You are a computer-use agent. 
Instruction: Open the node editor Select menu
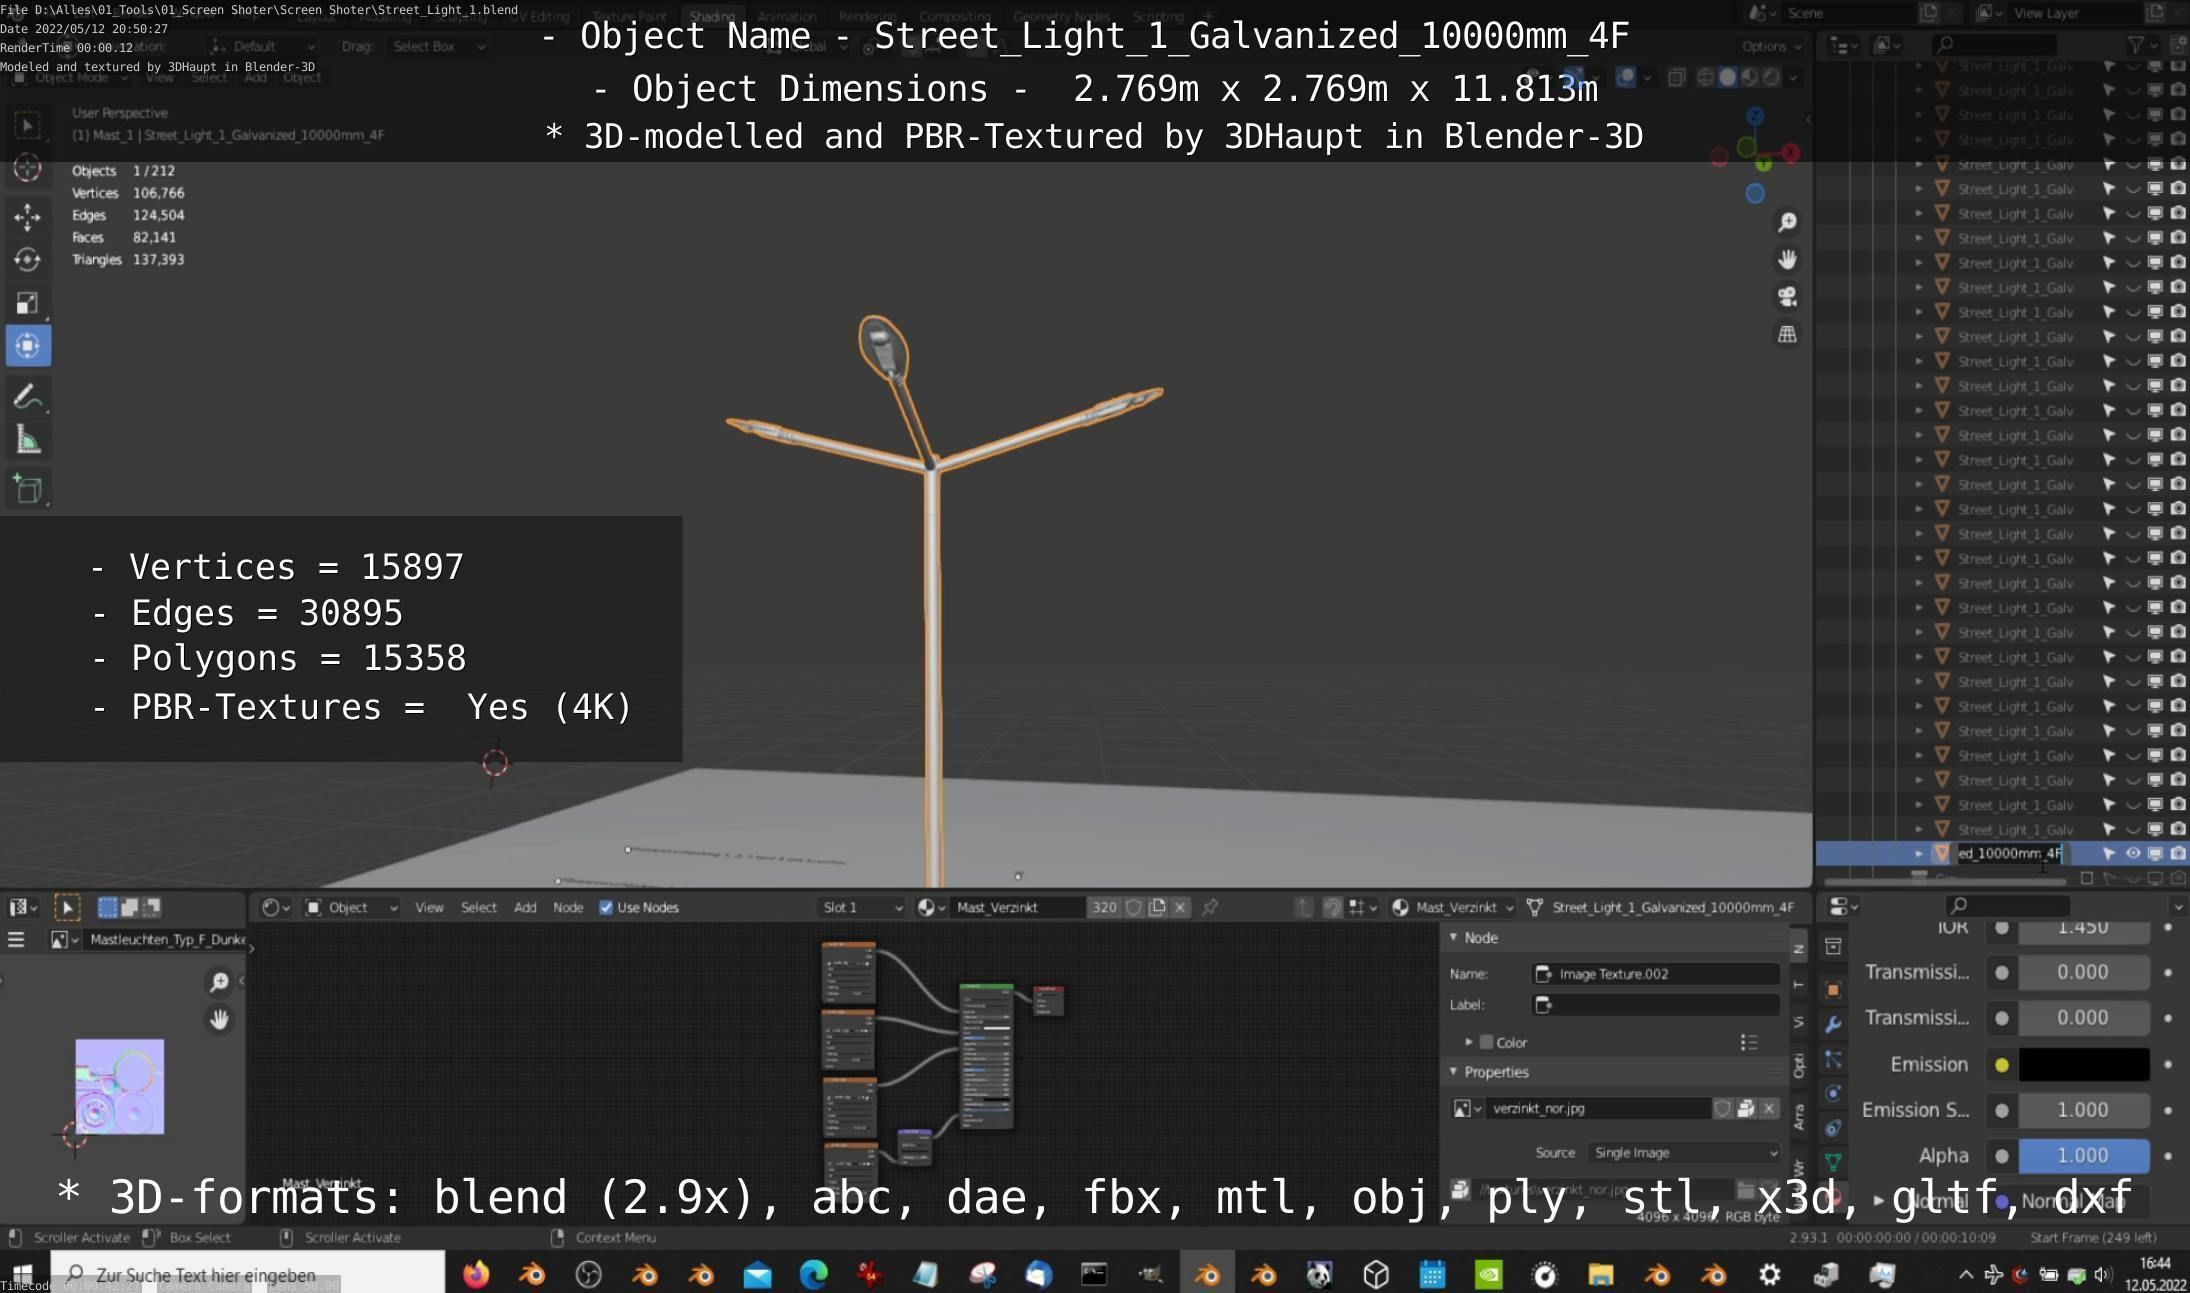[478, 907]
